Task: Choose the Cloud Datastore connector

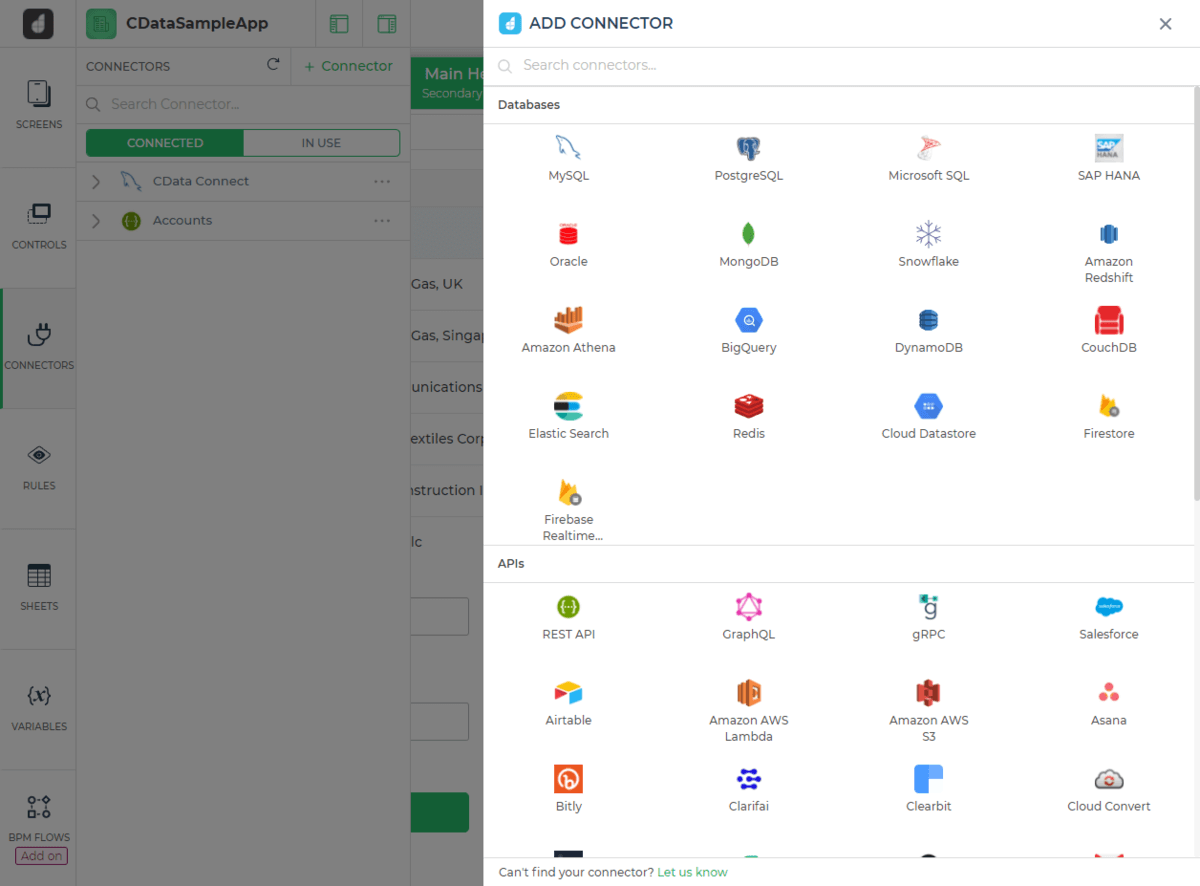Action: [928, 417]
